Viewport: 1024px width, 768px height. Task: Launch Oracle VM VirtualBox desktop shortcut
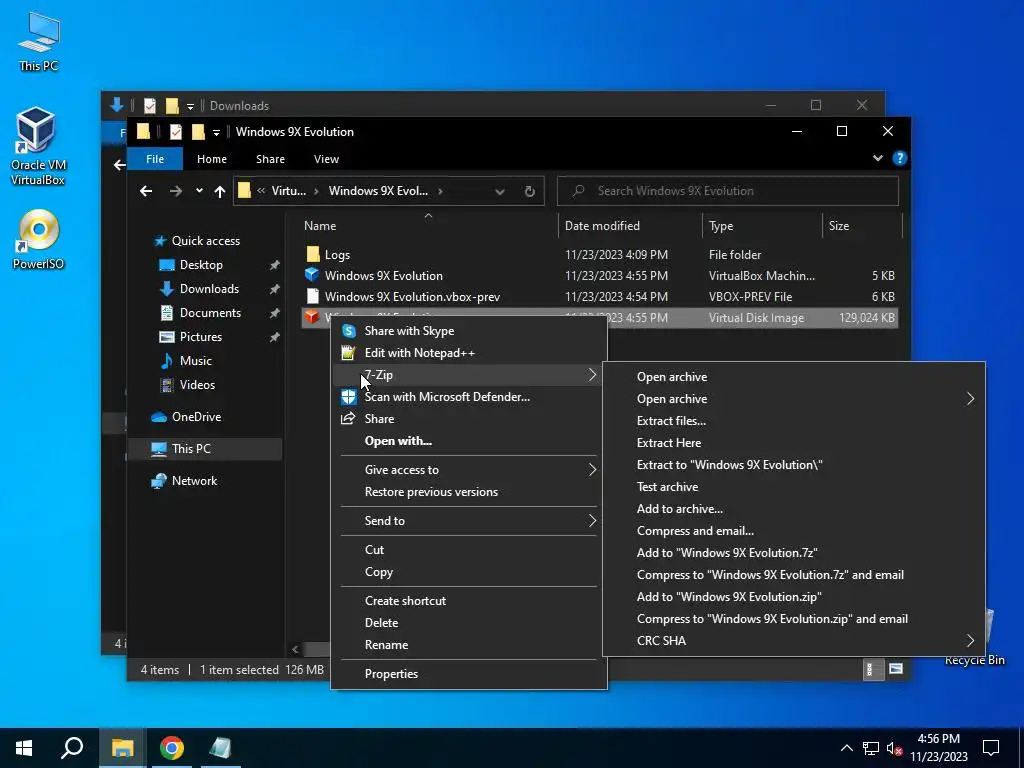[37, 147]
